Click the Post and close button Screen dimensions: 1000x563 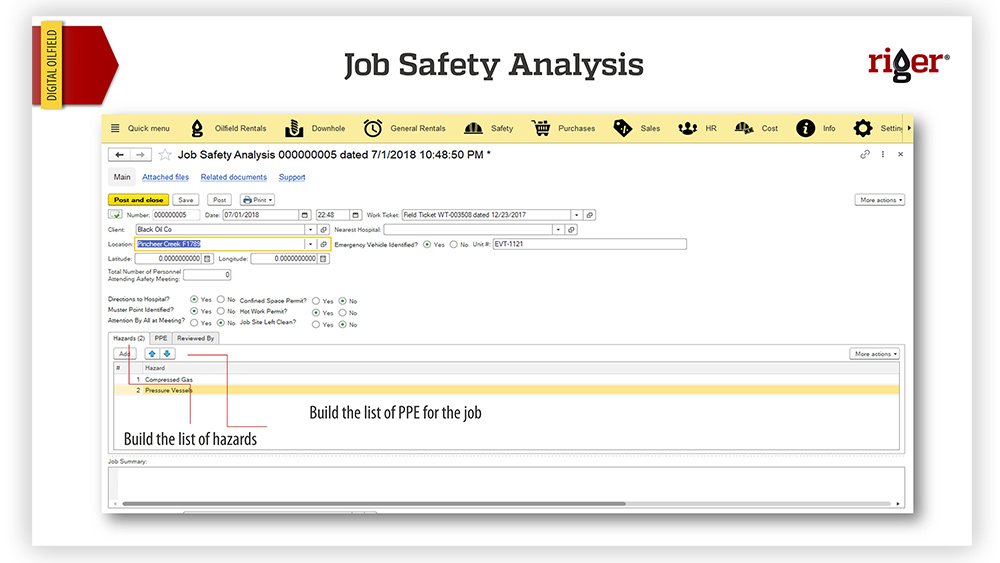(x=139, y=200)
